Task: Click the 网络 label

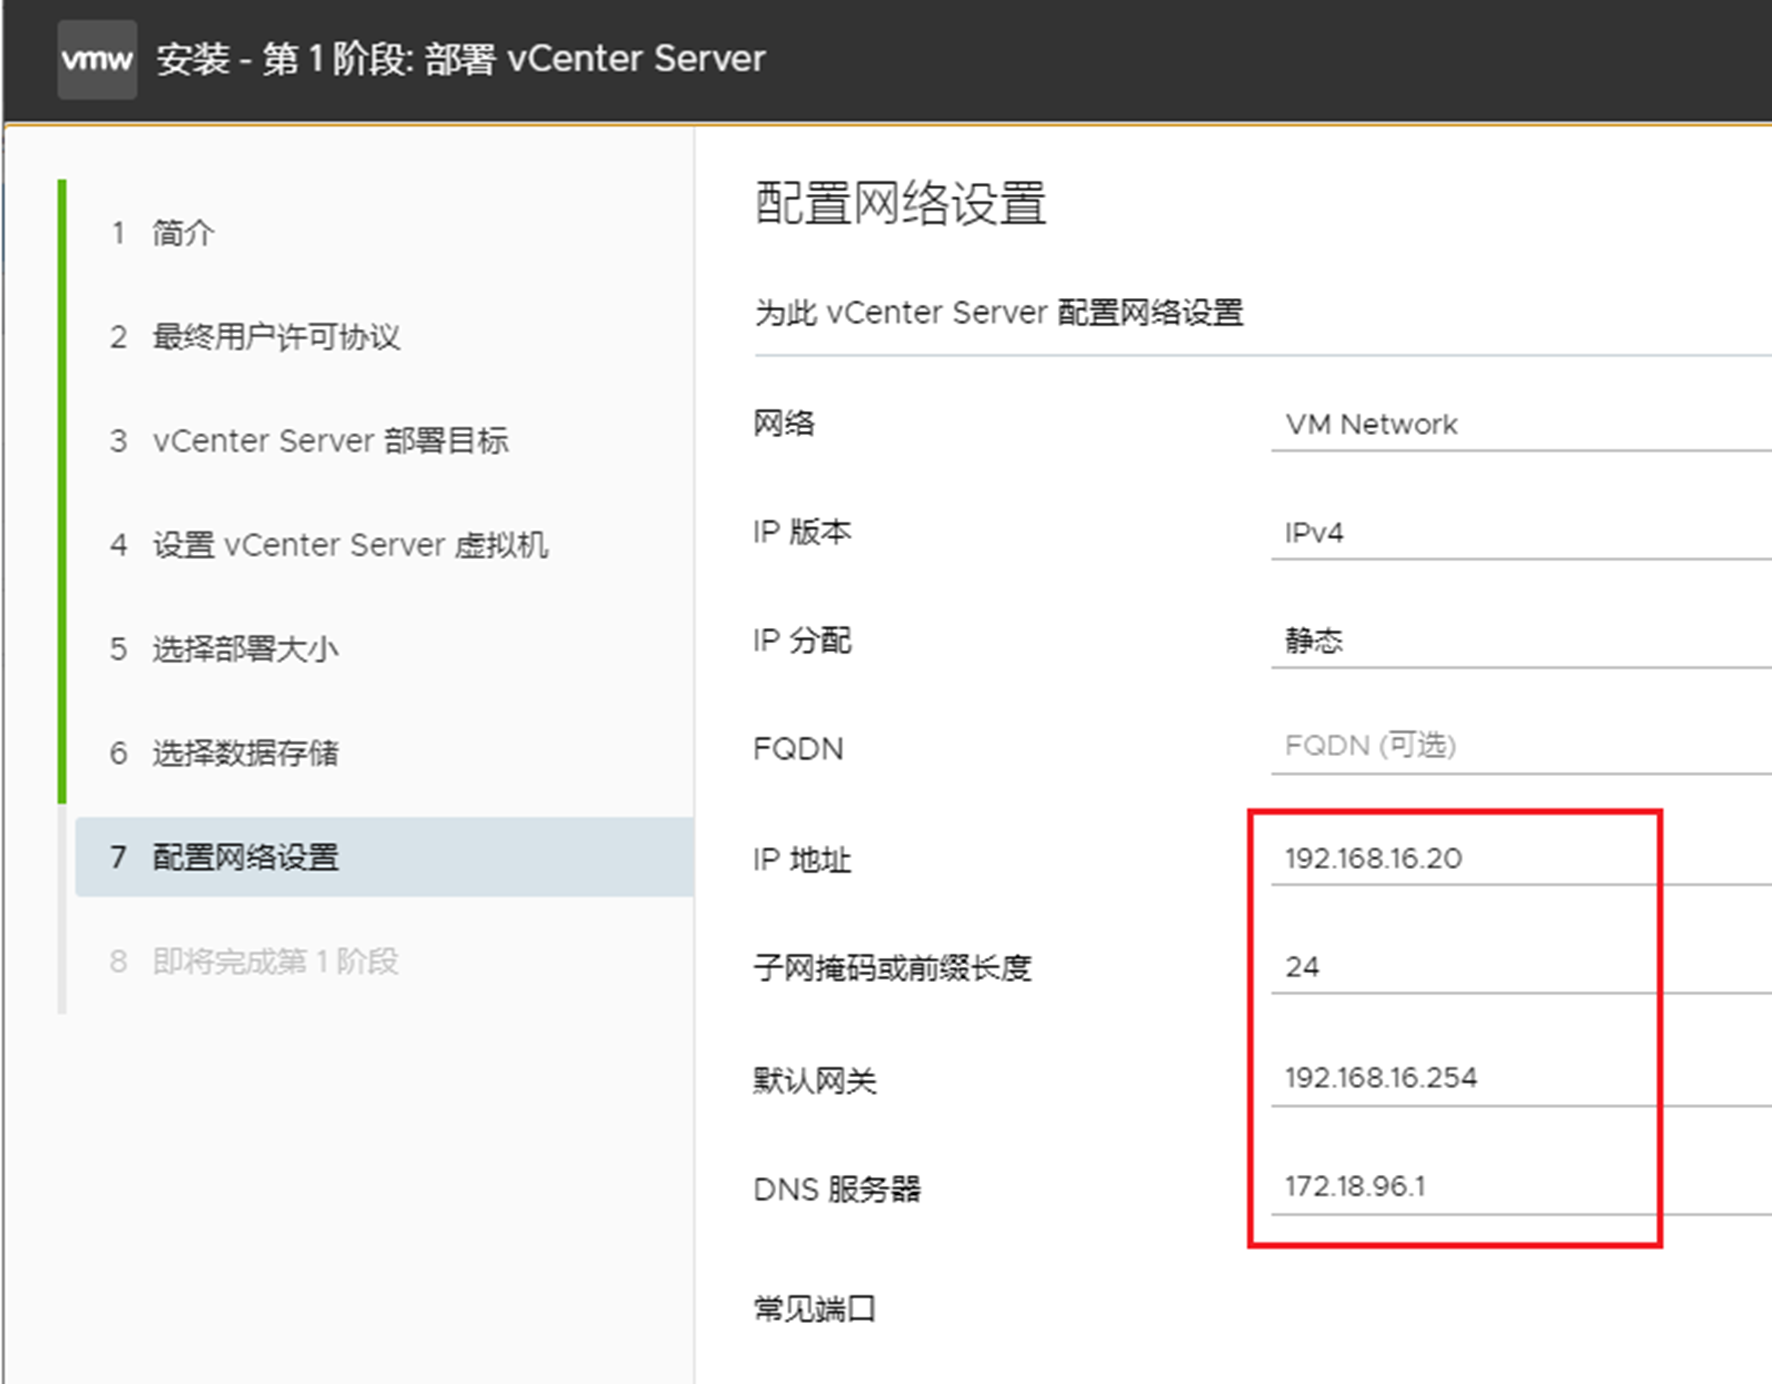Action: (x=784, y=424)
